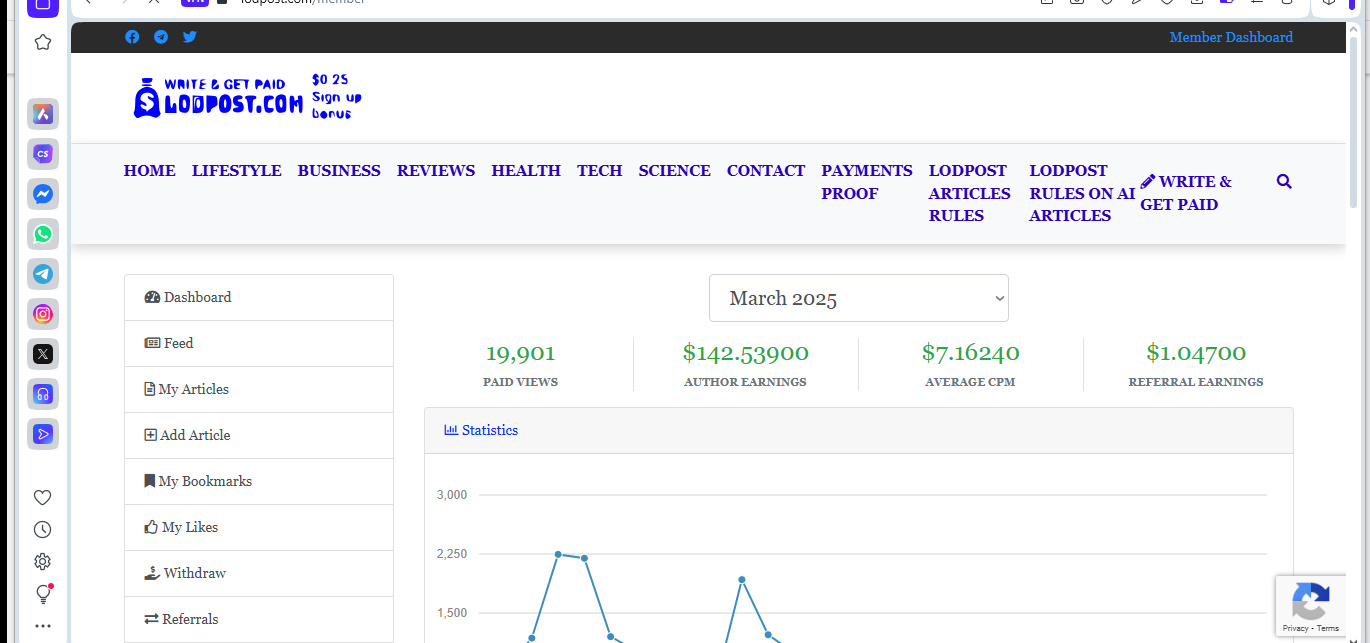Click the Lodpost.com logo
The image size is (1370, 643).
(247, 98)
